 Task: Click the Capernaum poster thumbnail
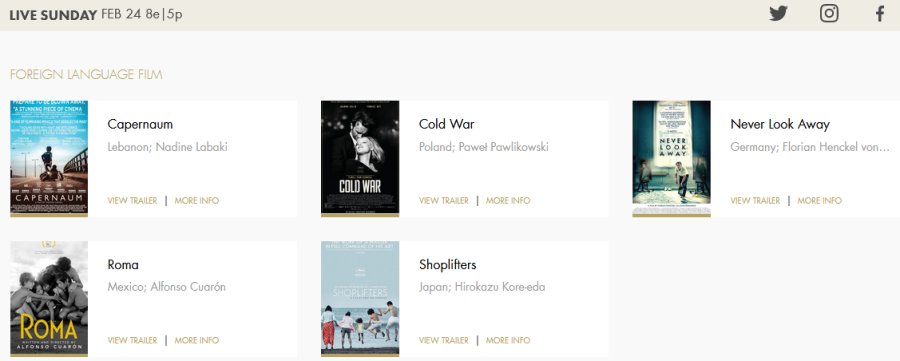(x=49, y=158)
